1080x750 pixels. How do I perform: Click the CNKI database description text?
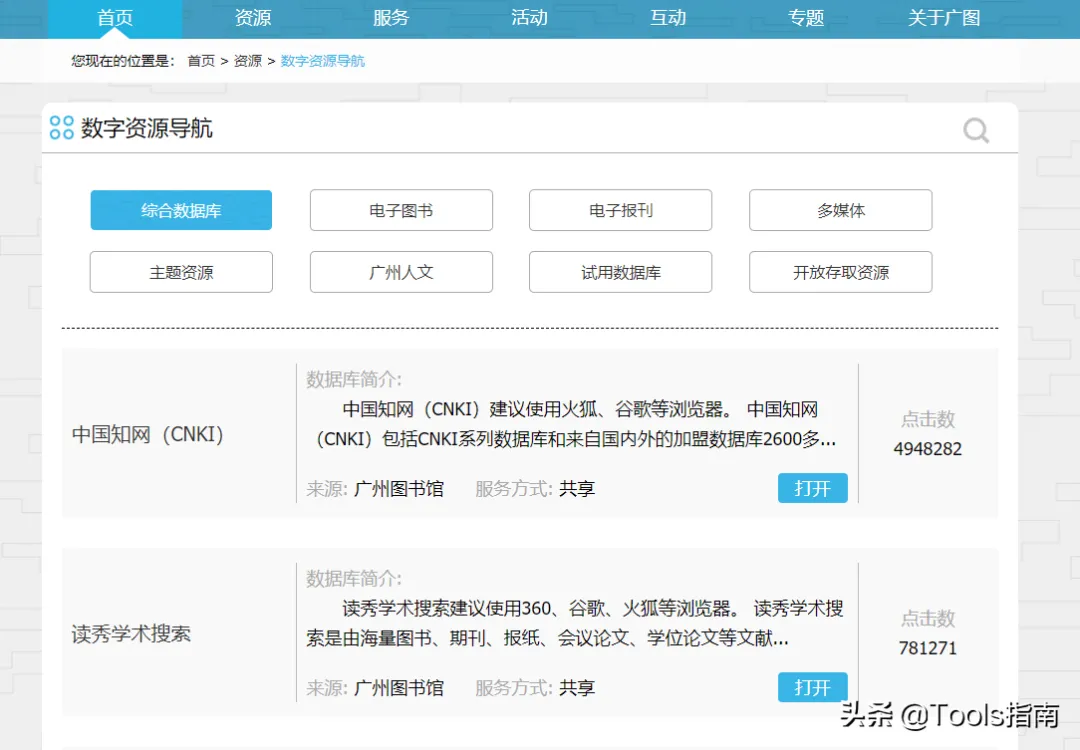572,424
